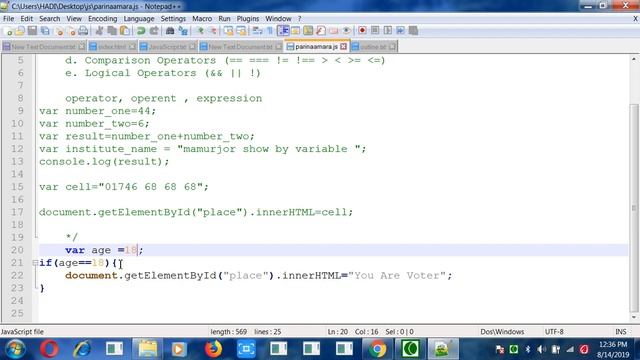Start recording a macro
640x360 pixels.
[x=362, y=31]
